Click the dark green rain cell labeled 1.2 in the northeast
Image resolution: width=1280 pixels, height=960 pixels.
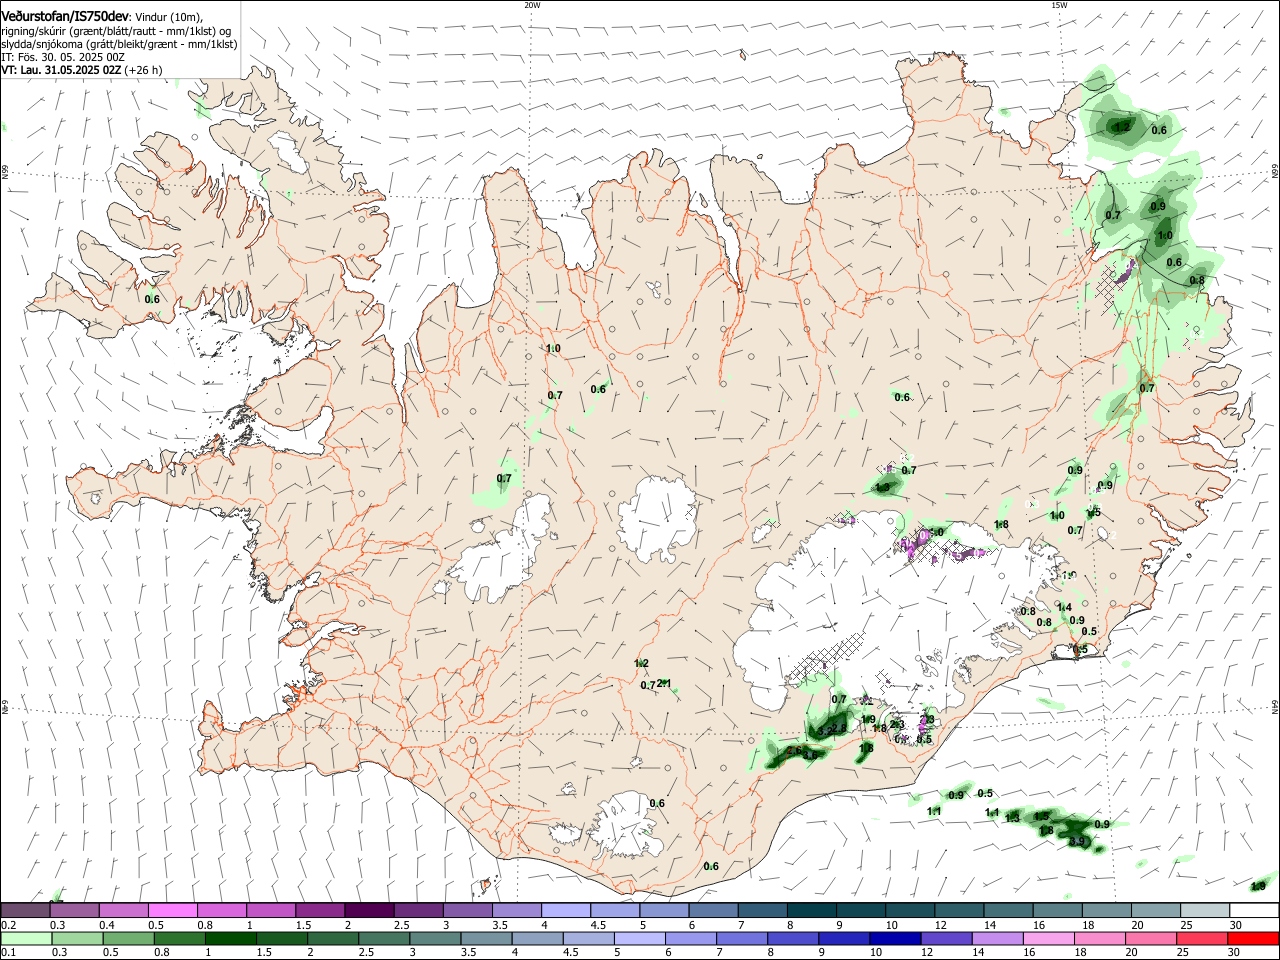[1120, 126]
